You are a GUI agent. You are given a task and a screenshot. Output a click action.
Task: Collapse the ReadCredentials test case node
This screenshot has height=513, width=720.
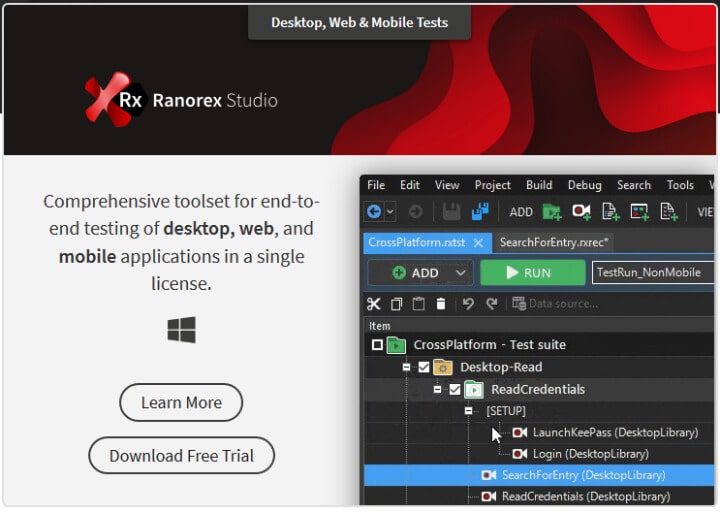[x=437, y=389]
